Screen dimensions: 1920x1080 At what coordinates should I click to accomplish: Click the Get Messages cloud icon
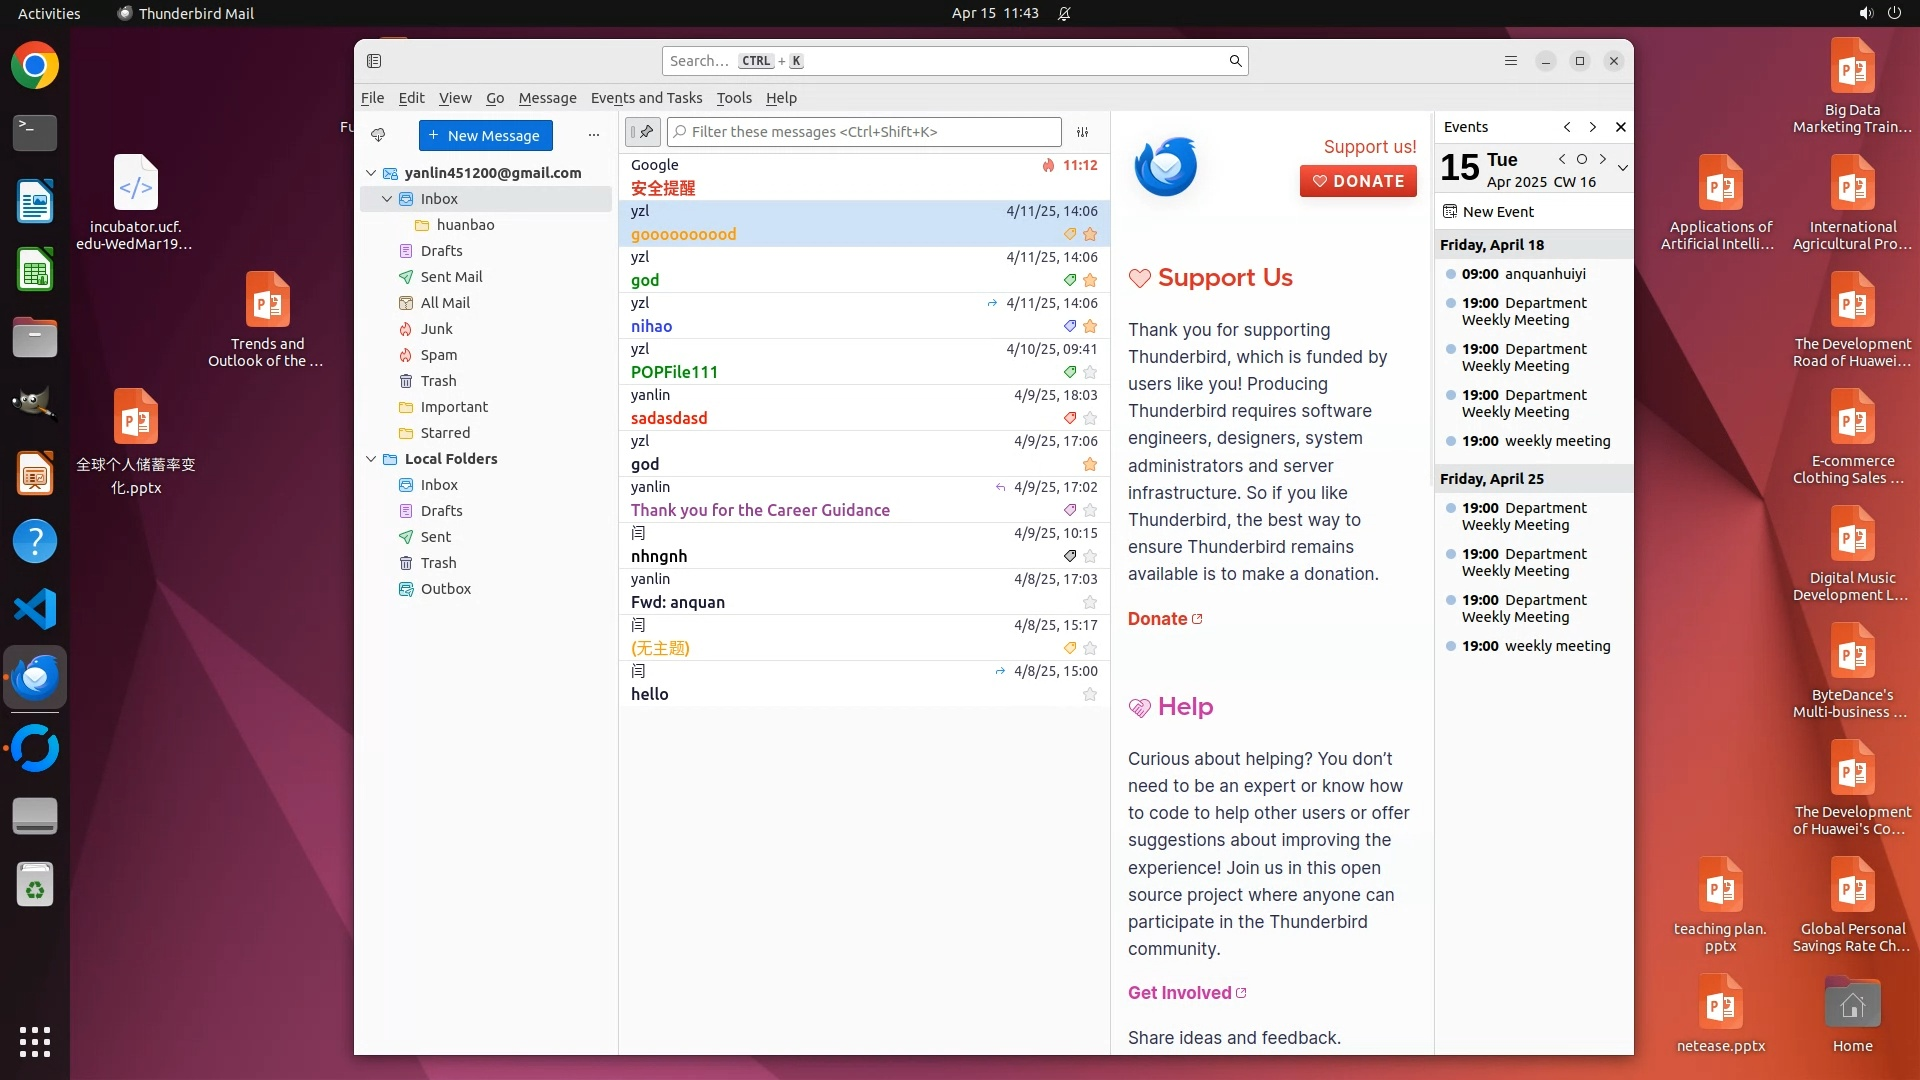378,135
